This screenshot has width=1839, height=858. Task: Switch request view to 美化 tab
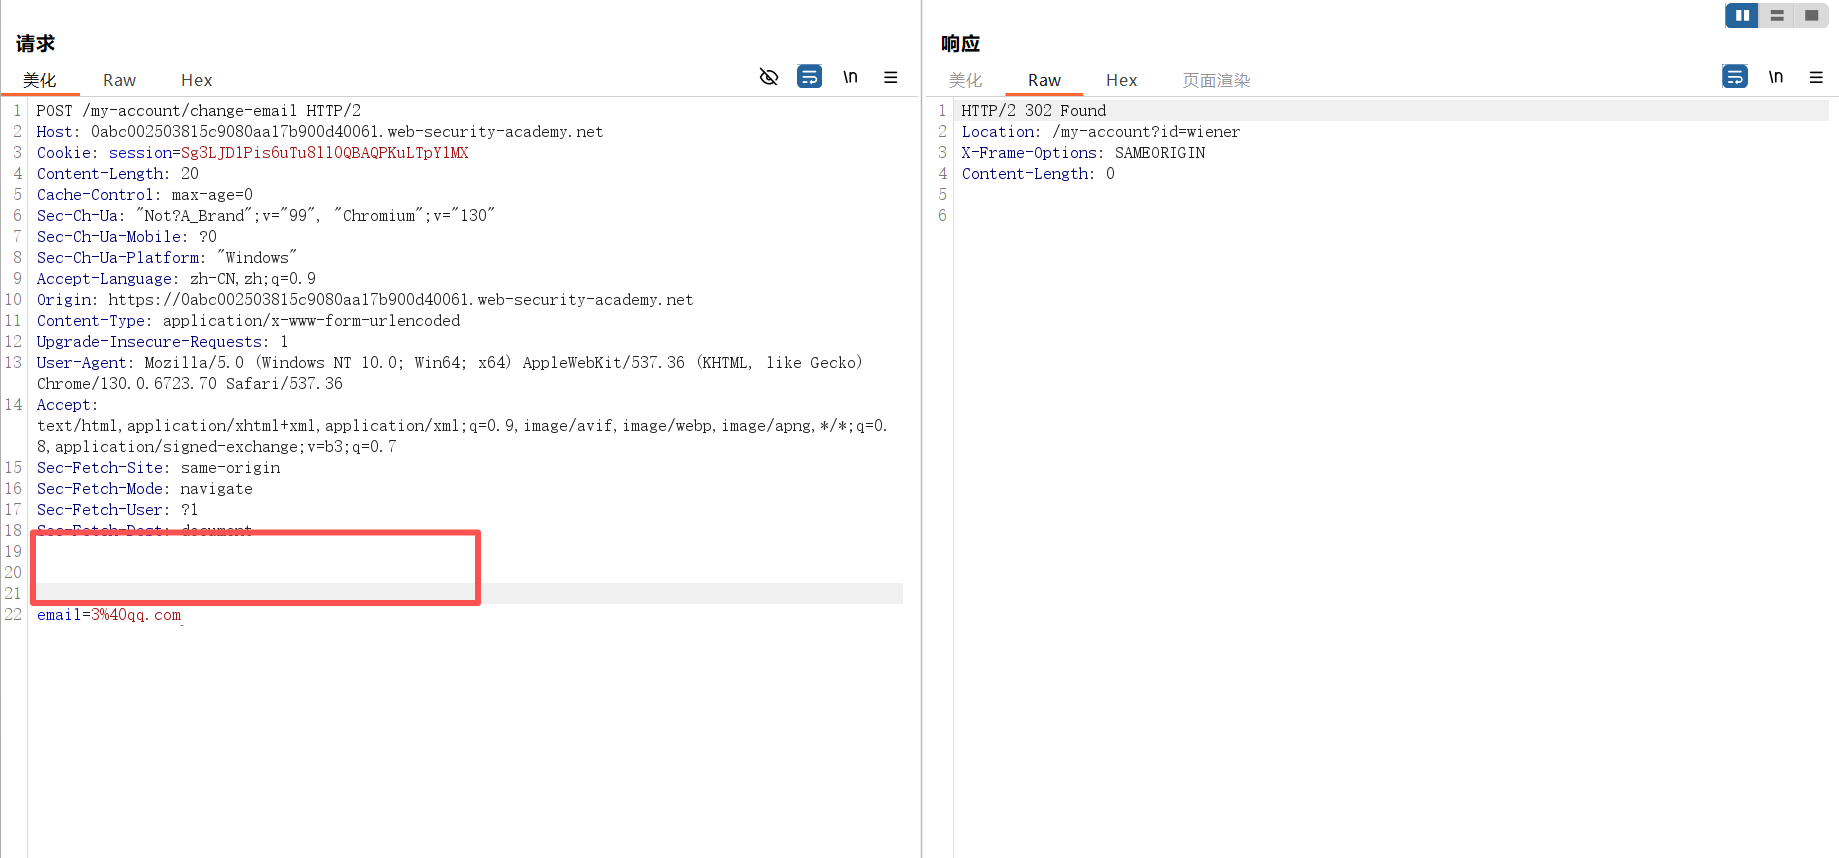point(40,80)
